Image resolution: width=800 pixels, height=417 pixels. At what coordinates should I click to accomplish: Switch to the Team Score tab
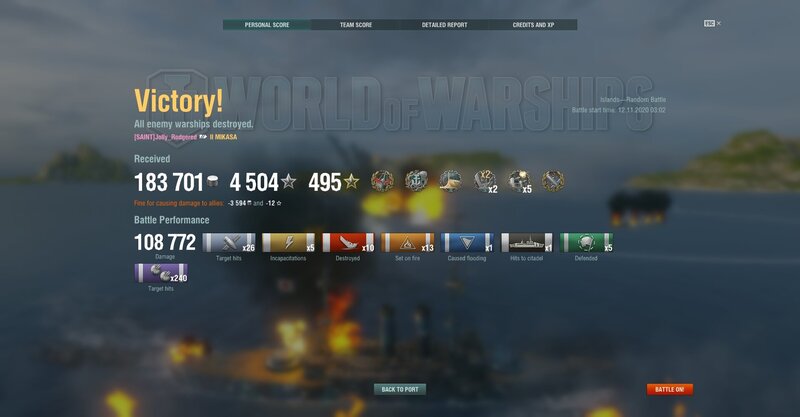(356, 24)
